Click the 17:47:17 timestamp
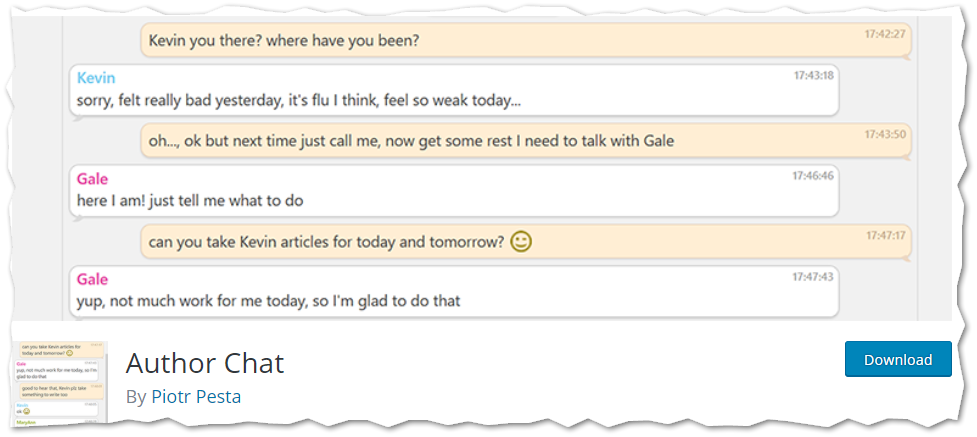 click(x=885, y=236)
